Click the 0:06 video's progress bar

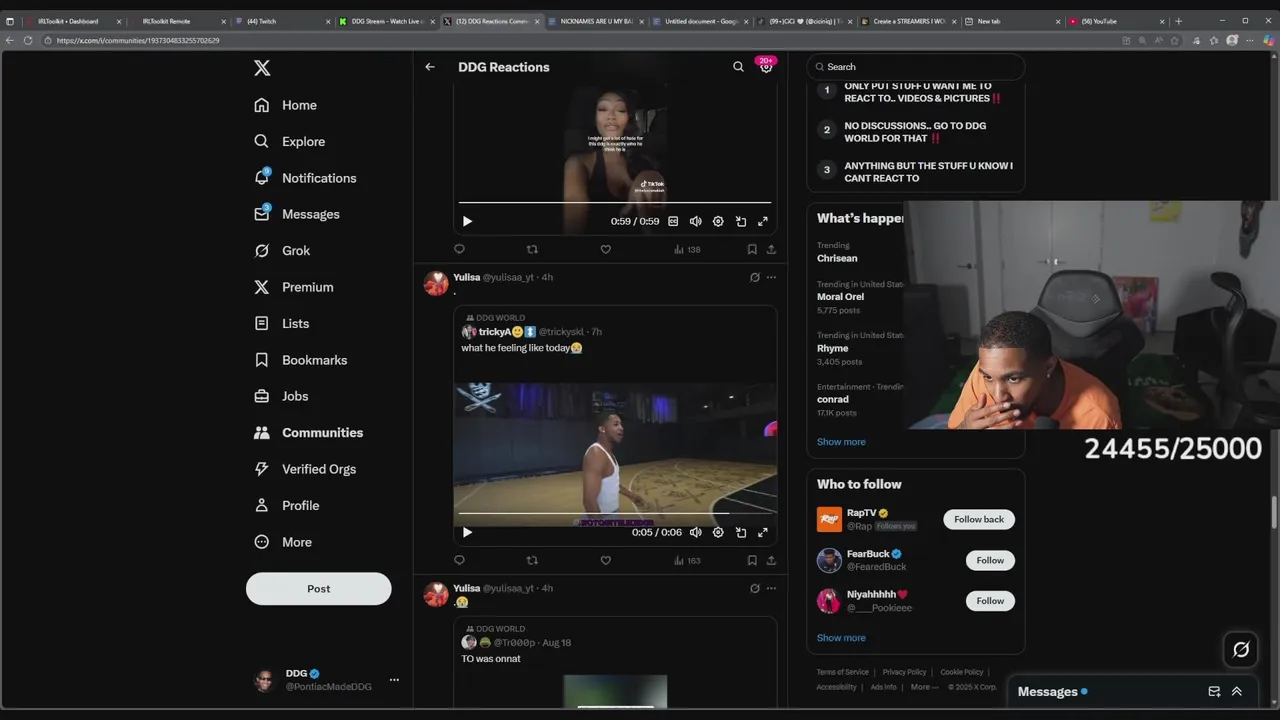615,514
